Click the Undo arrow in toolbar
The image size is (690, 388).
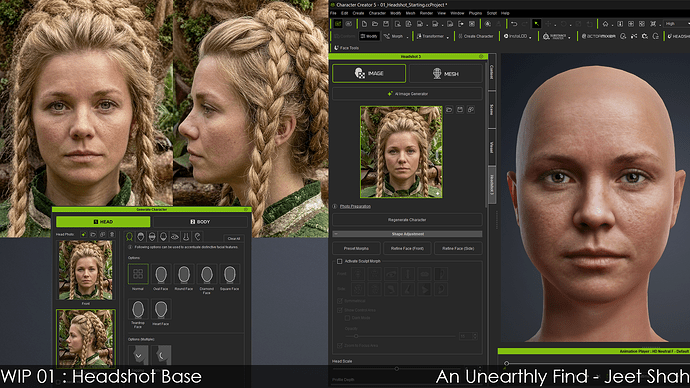pos(514,24)
